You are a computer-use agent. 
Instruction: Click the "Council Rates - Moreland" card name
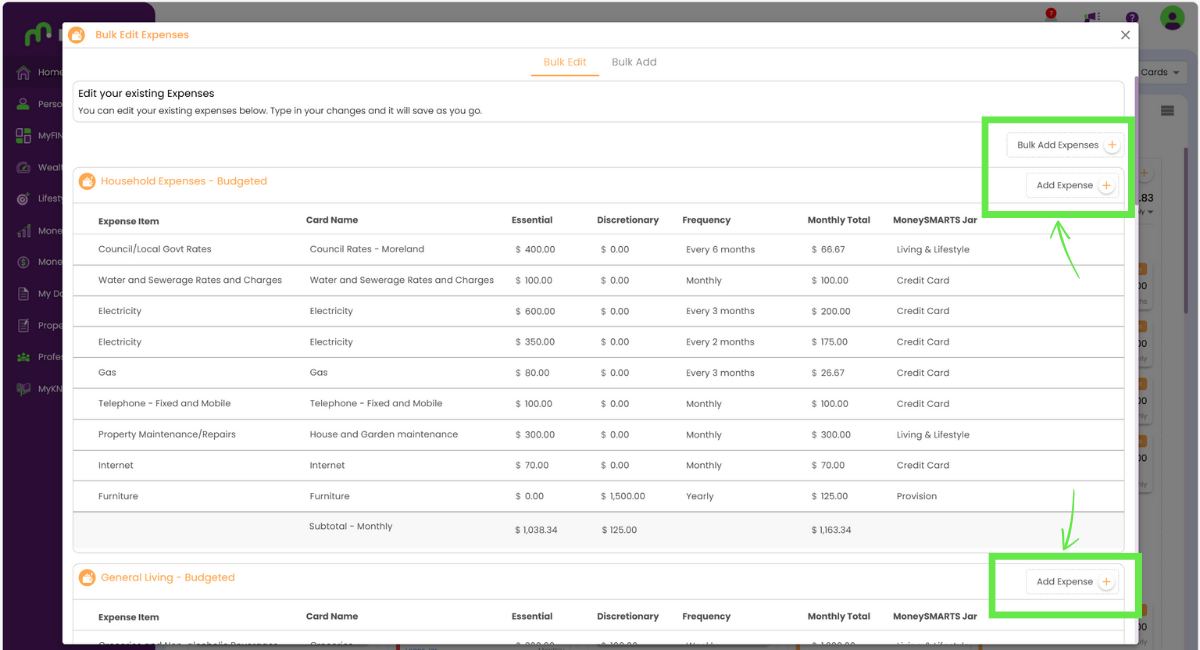point(367,249)
